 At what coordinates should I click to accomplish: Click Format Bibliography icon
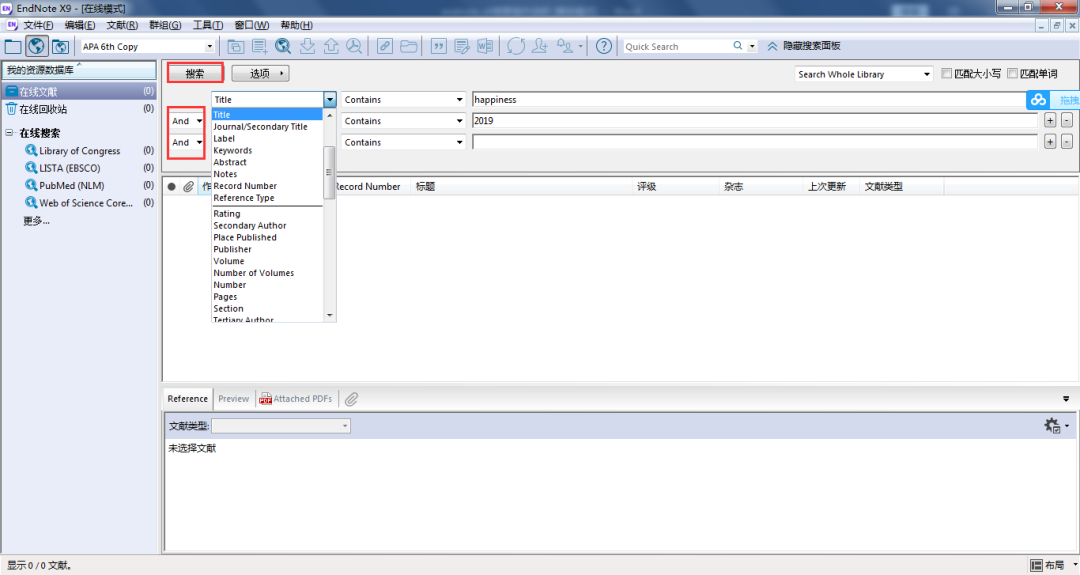[x=462, y=46]
